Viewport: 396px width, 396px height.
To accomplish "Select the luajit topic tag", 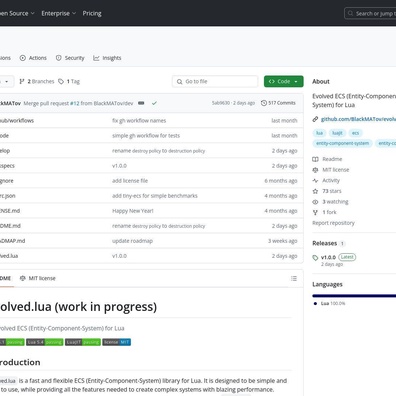I will pyautogui.click(x=337, y=133).
